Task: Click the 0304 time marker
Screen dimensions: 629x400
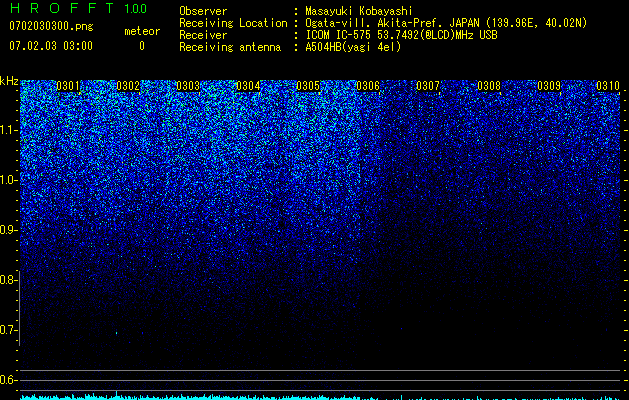Action: point(248,86)
